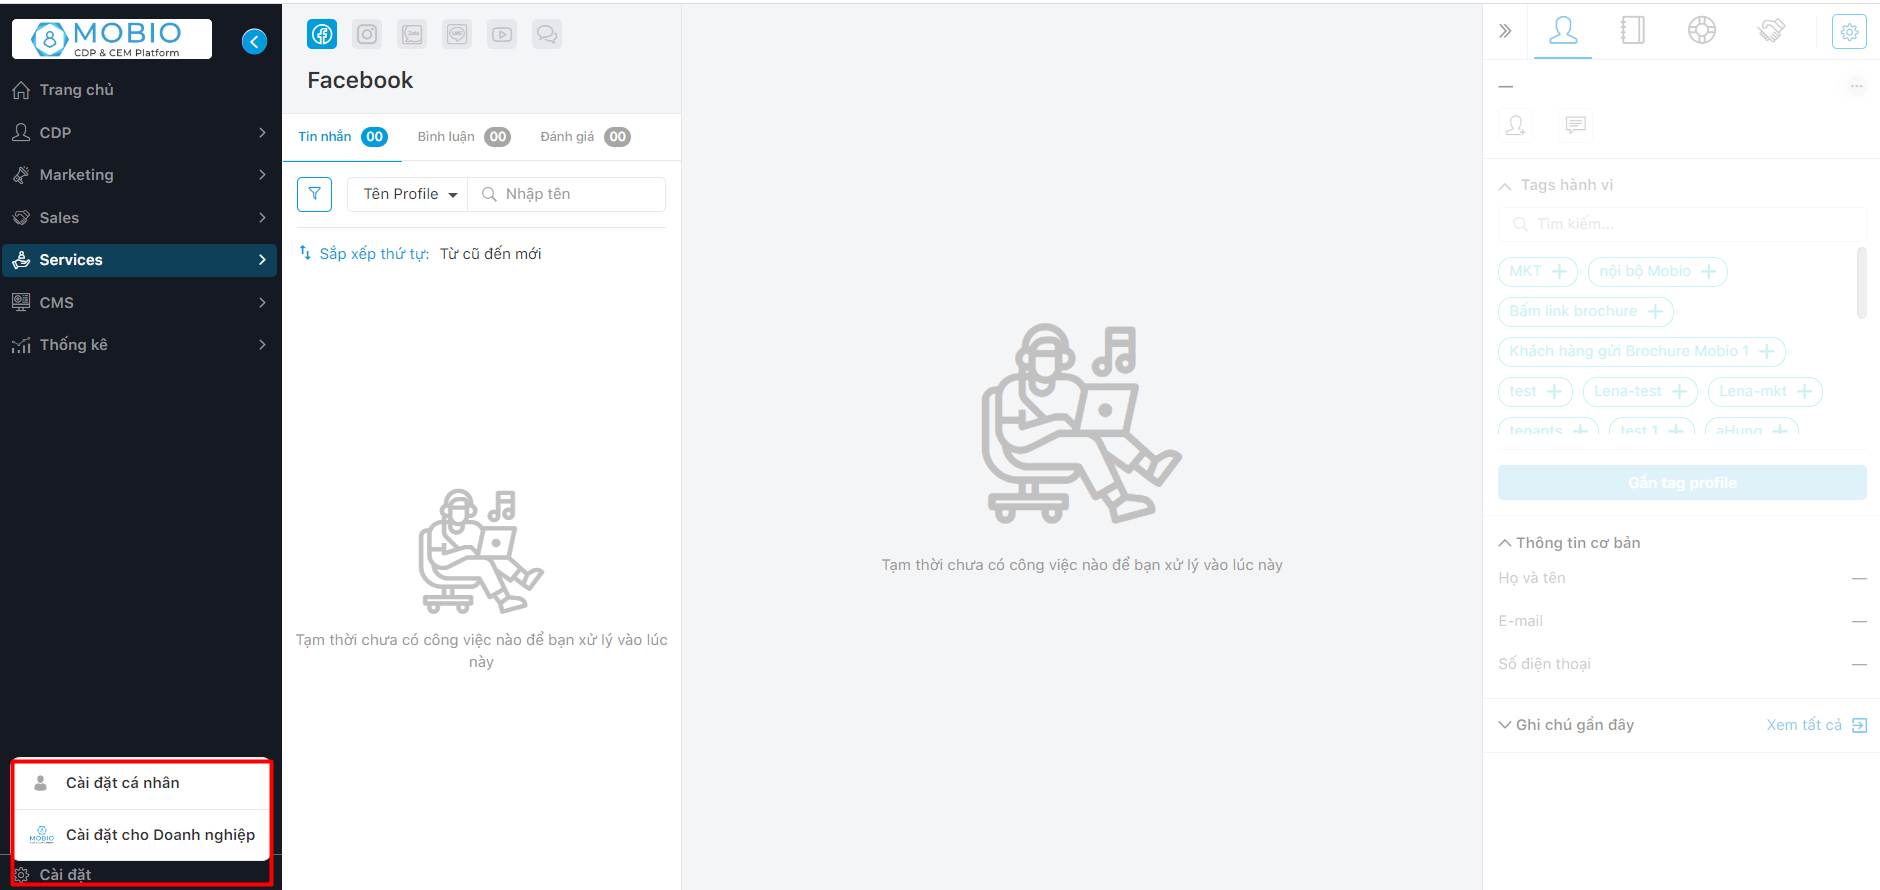Image resolution: width=1880 pixels, height=890 pixels.
Task: Open the profile person tab icon
Action: click(1563, 30)
